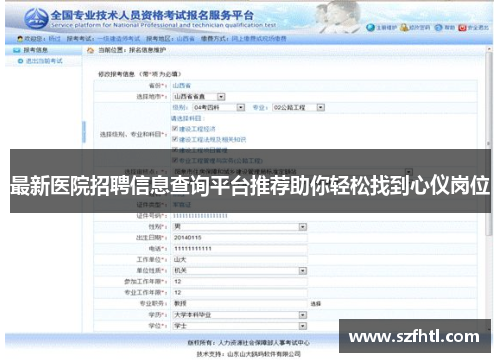Click the 证件号码 ID number value
This screenshot has height=362, width=500.
pos(200,216)
